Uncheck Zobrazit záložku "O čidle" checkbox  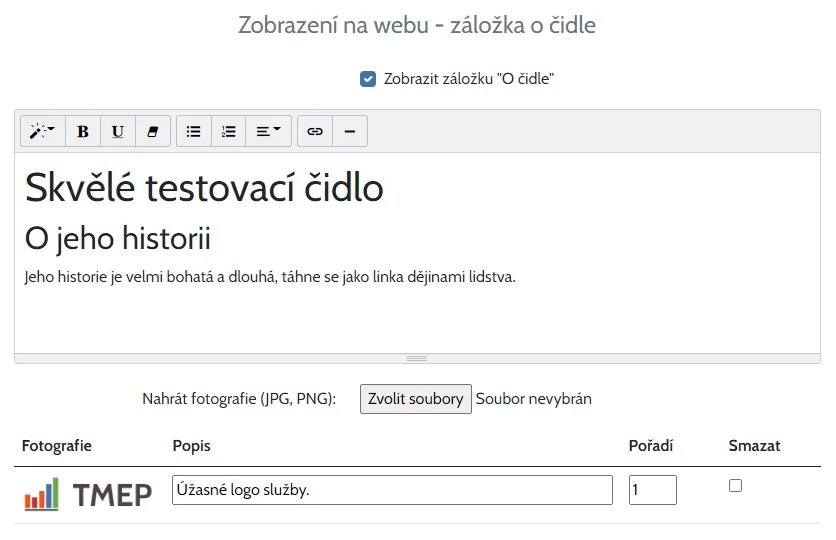[368, 79]
